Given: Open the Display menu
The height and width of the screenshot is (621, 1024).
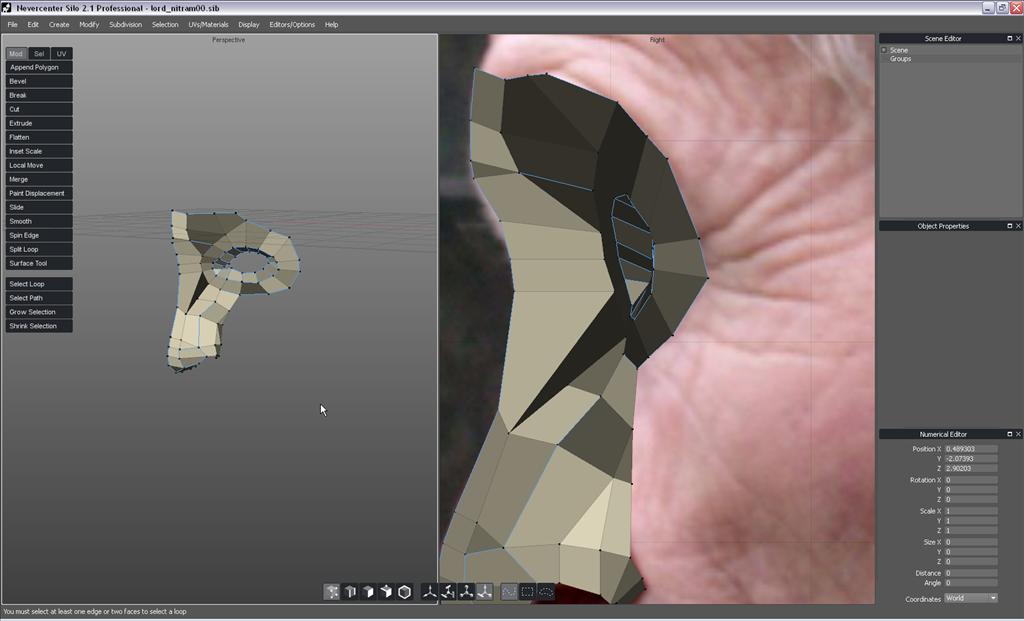Looking at the screenshot, I should click(249, 25).
